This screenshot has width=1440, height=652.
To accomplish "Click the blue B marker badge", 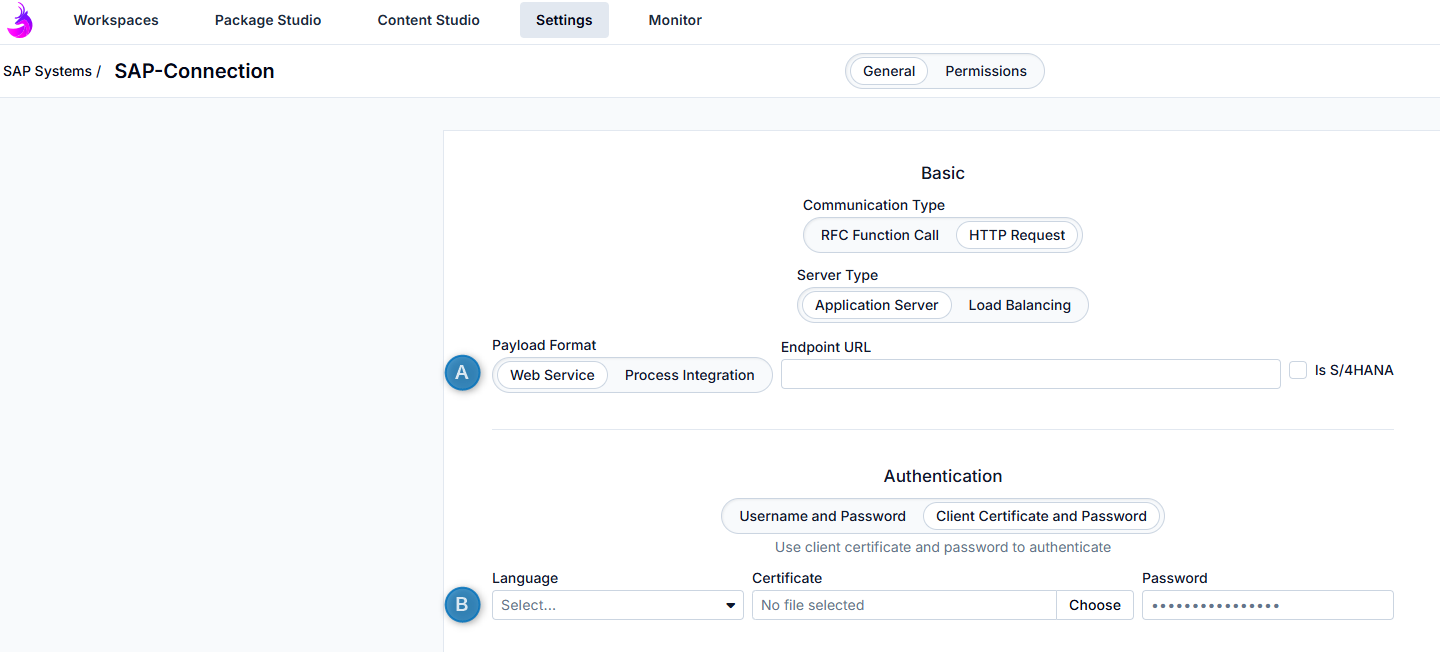I will 462,604.
